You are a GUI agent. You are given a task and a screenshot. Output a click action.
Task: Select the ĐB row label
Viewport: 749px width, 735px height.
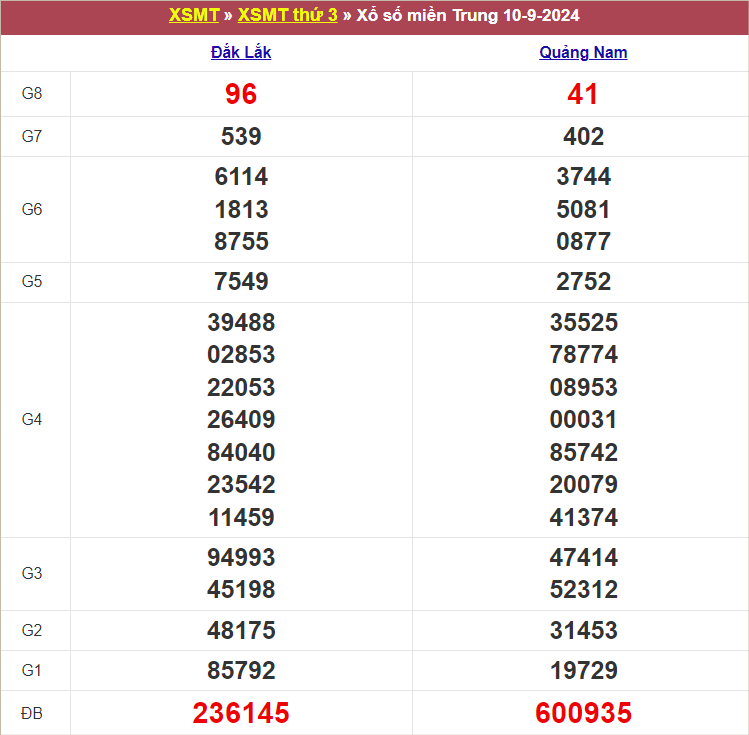click(32, 713)
